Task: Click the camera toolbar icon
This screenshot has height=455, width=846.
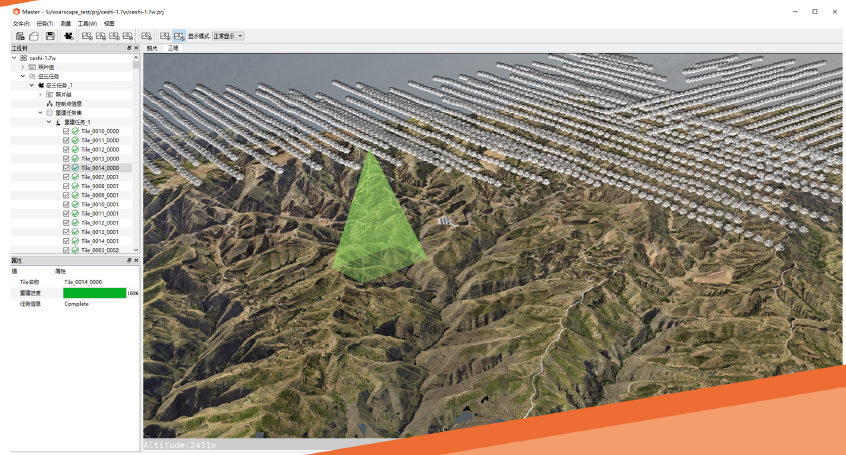Action: pos(68,36)
